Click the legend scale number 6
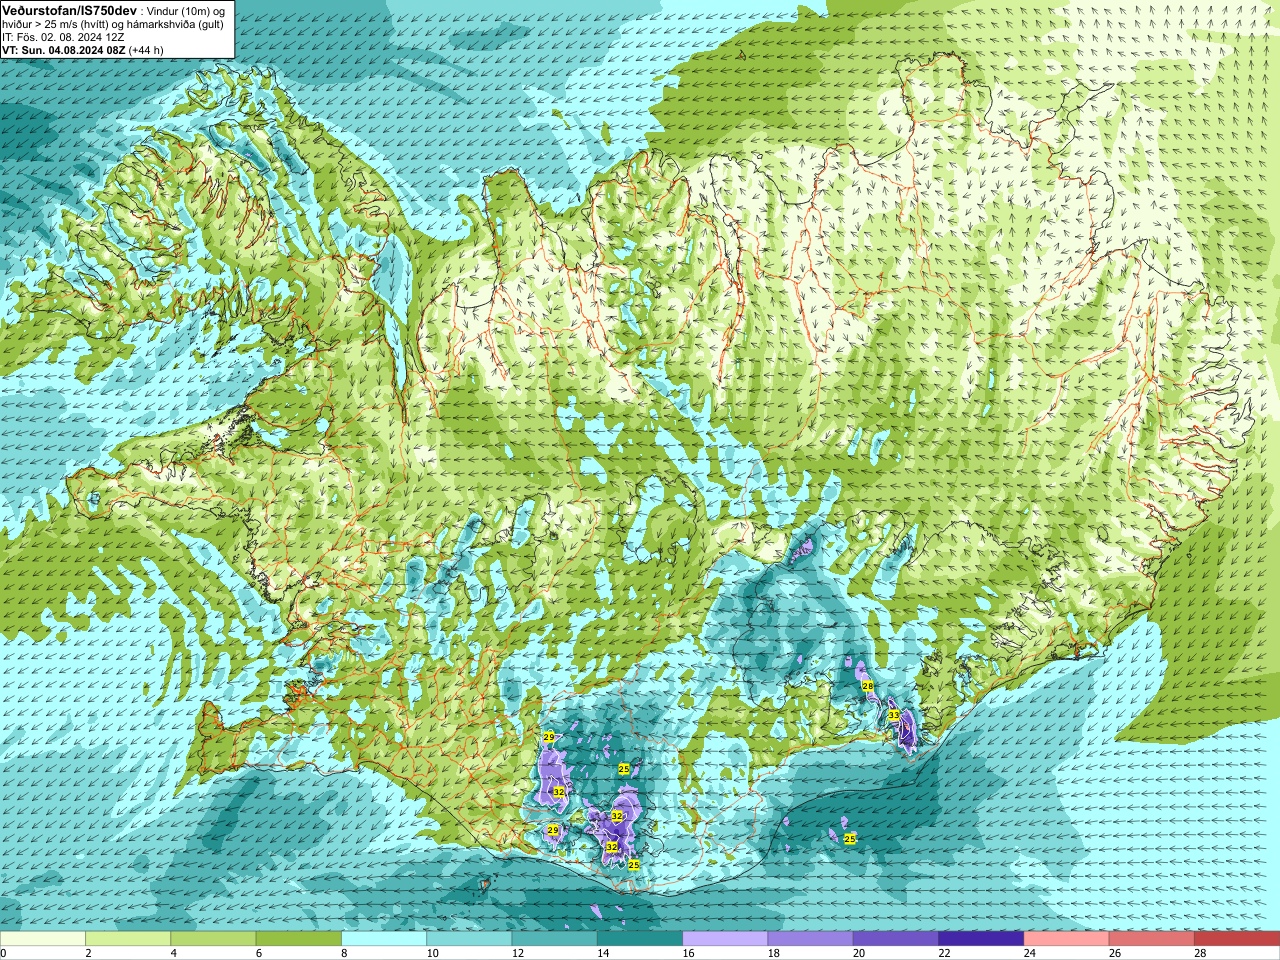This screenshot has height=960, width=1280. pyautogui.click(x=260, y=954)
